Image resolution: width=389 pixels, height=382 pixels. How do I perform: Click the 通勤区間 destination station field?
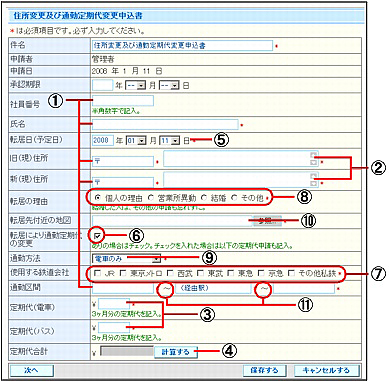click(303, 288)
